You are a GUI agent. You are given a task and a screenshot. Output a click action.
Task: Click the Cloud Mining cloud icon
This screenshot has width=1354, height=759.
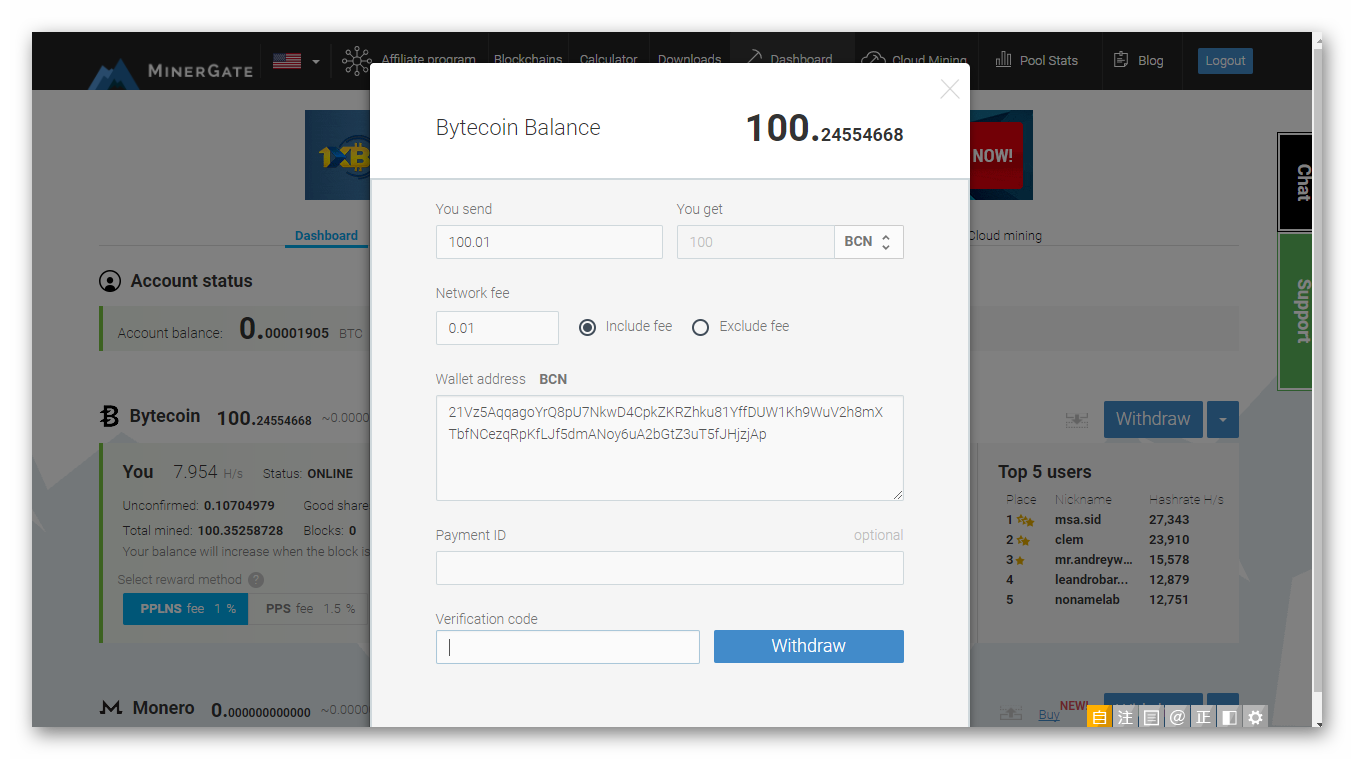coord(873,60)
